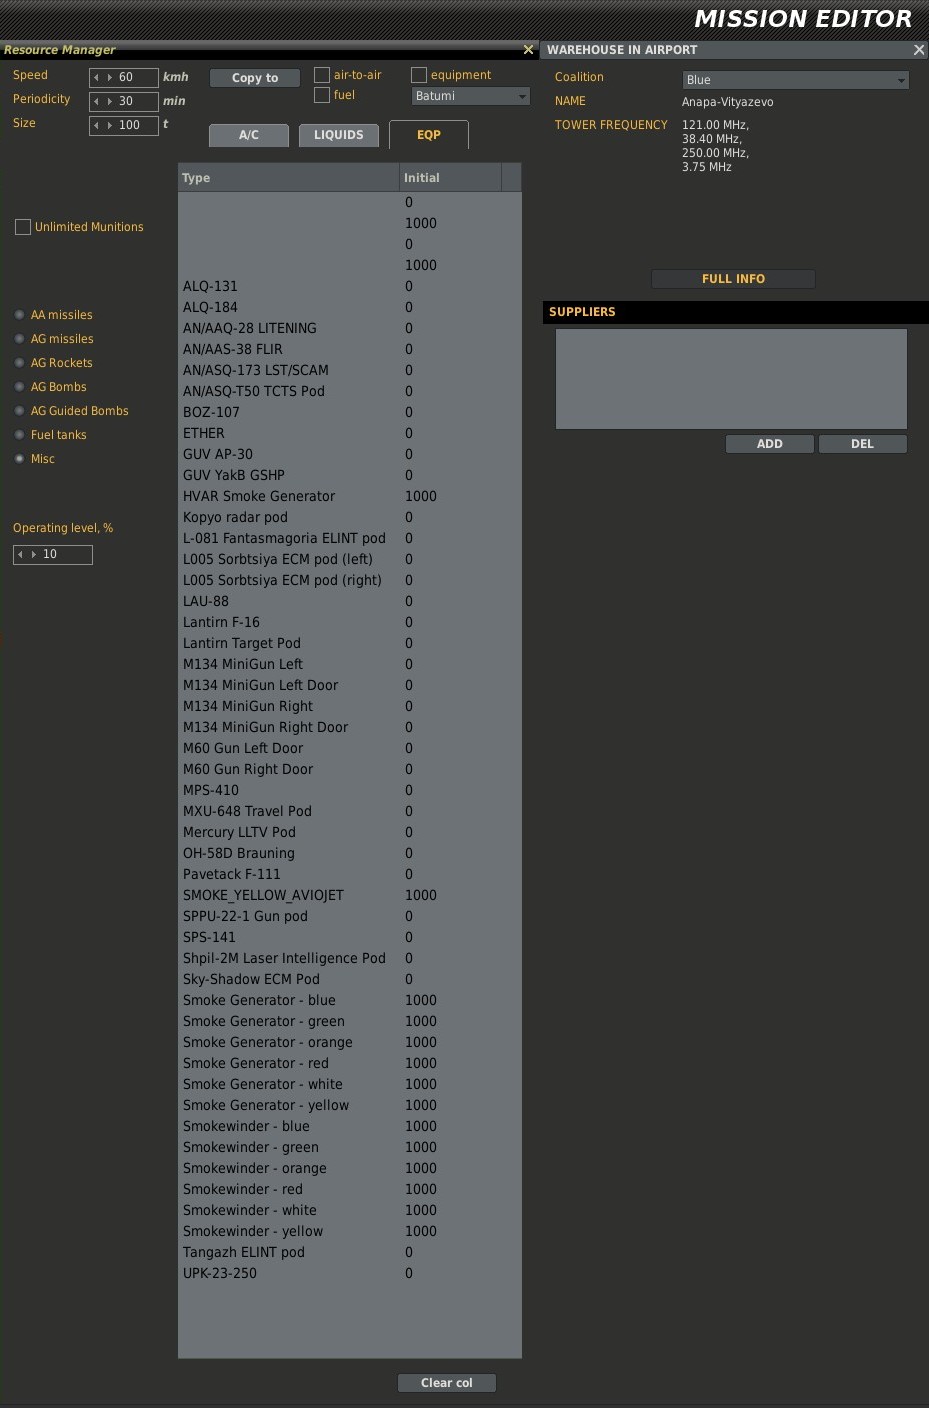
Task: Click the empty Suppliers list box
Action: click(x=731, y=379)
